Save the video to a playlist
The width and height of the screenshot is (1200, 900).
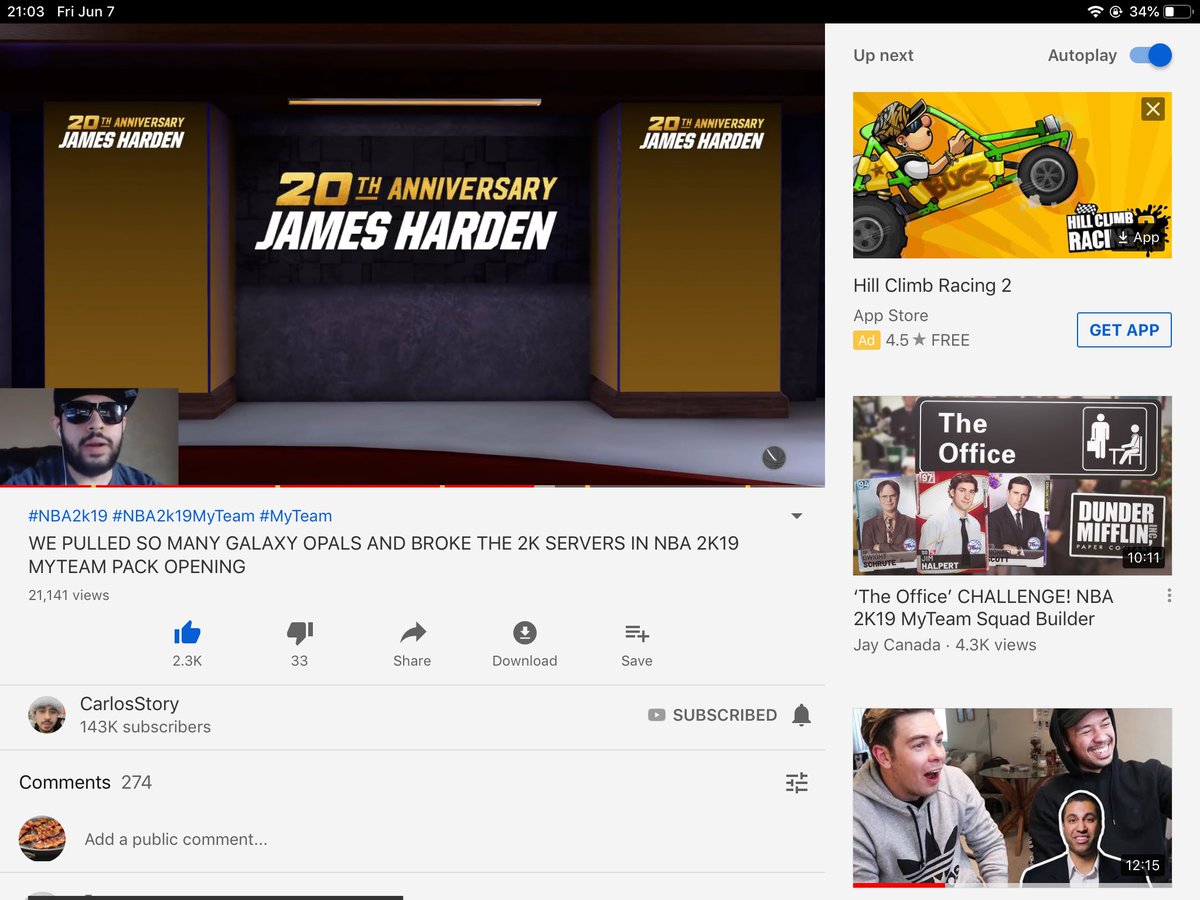pyautogui.click(x=637, y=632)
